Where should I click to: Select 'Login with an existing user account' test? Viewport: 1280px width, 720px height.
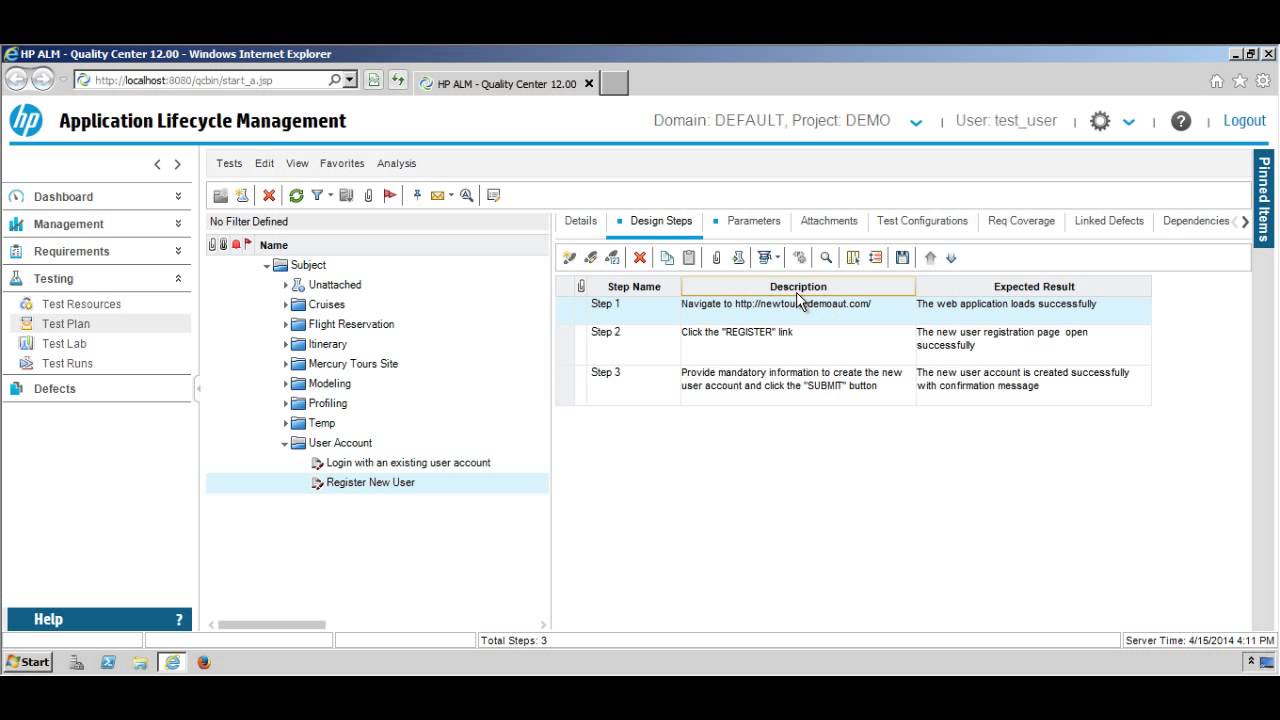pyautogui.click(x=408, y=463)
